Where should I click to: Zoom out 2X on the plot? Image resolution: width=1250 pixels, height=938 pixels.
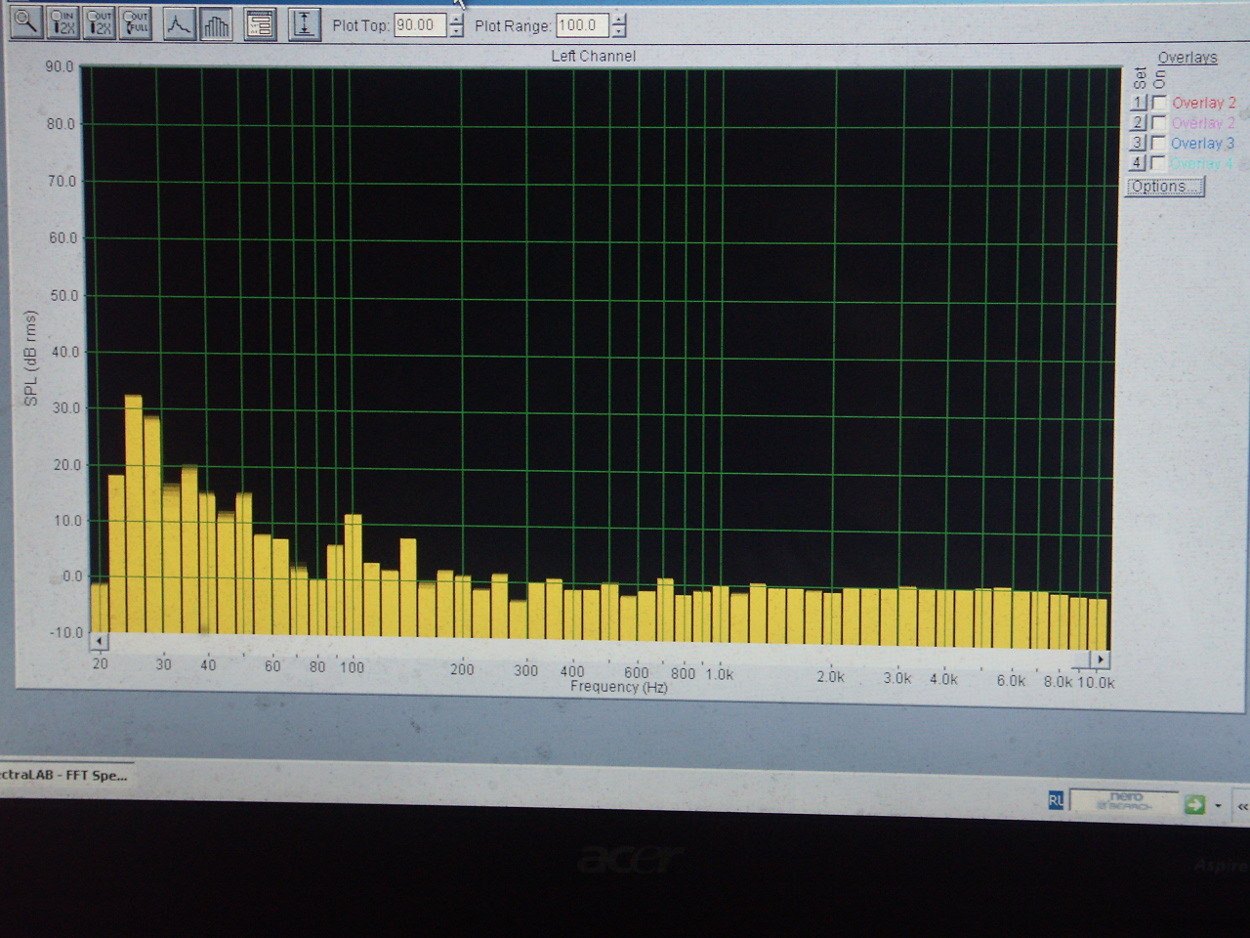pyautogui.click(x=98, y=22)
